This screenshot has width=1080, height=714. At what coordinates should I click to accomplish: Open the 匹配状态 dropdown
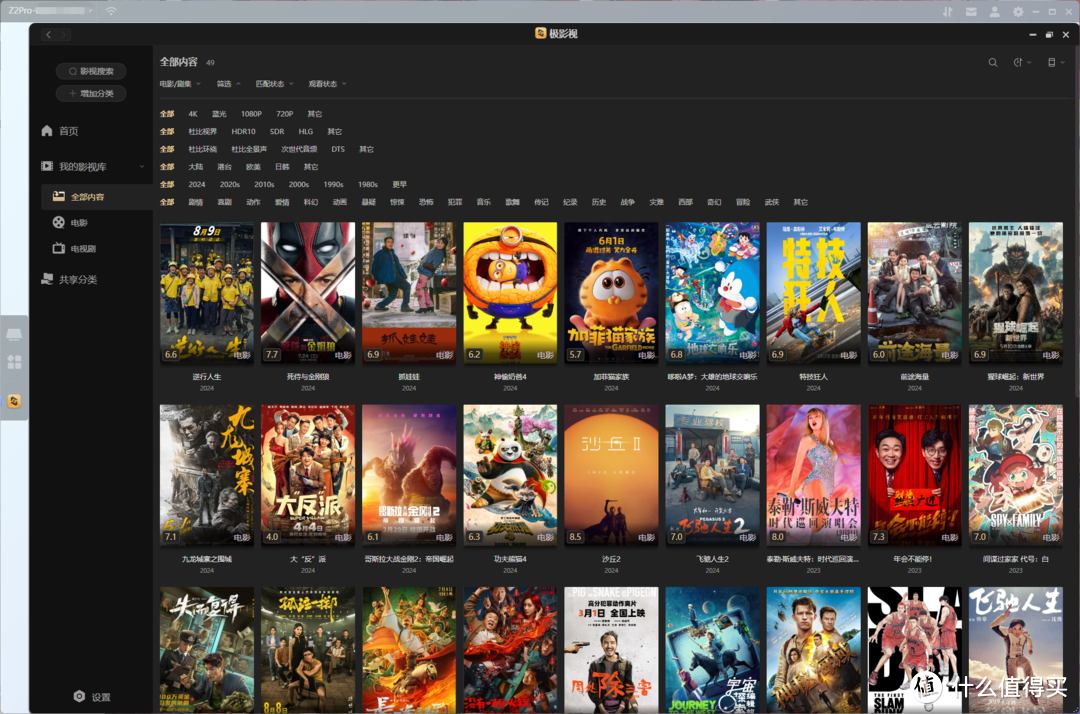click(x=273, y=84)
